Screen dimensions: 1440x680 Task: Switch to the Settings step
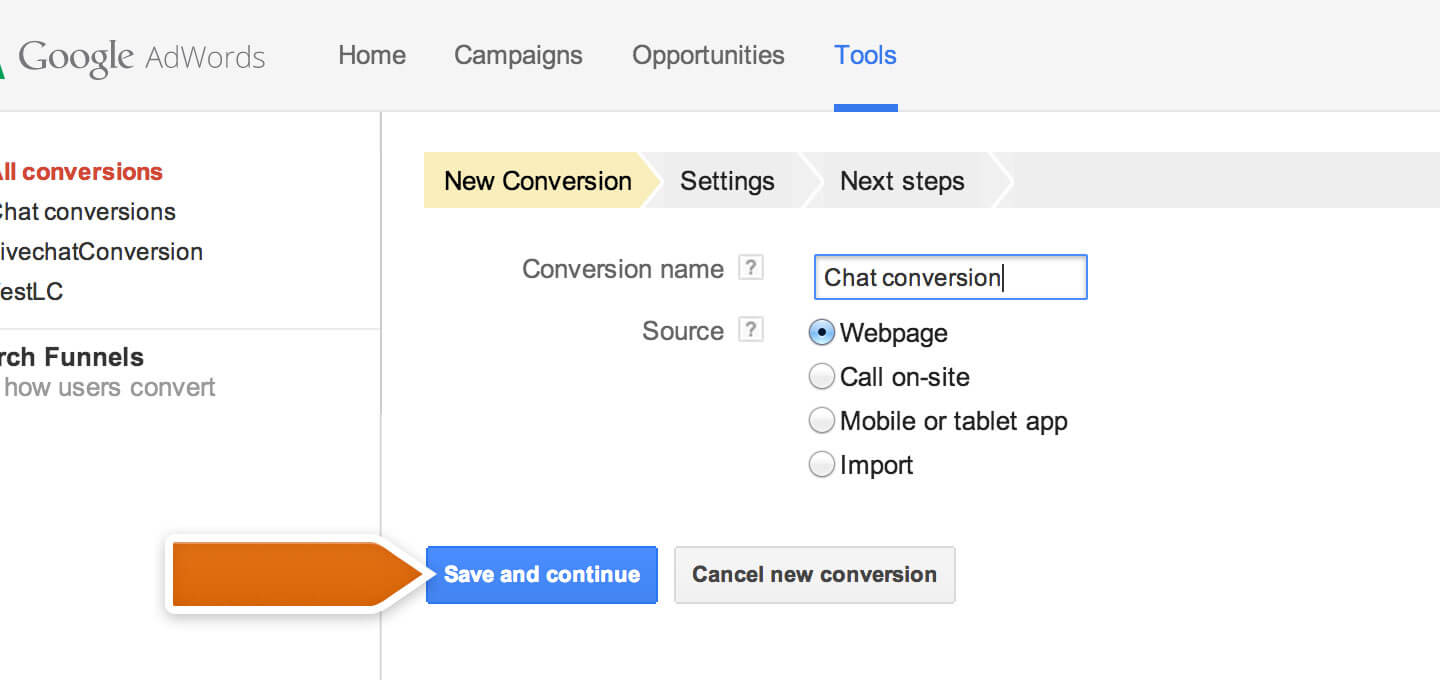(x=727, y=181)
